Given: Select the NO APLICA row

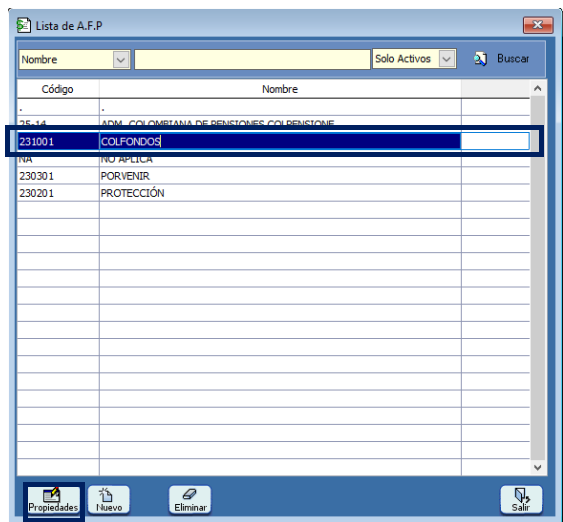Looking at the screenshot, I should click(274, 160).
